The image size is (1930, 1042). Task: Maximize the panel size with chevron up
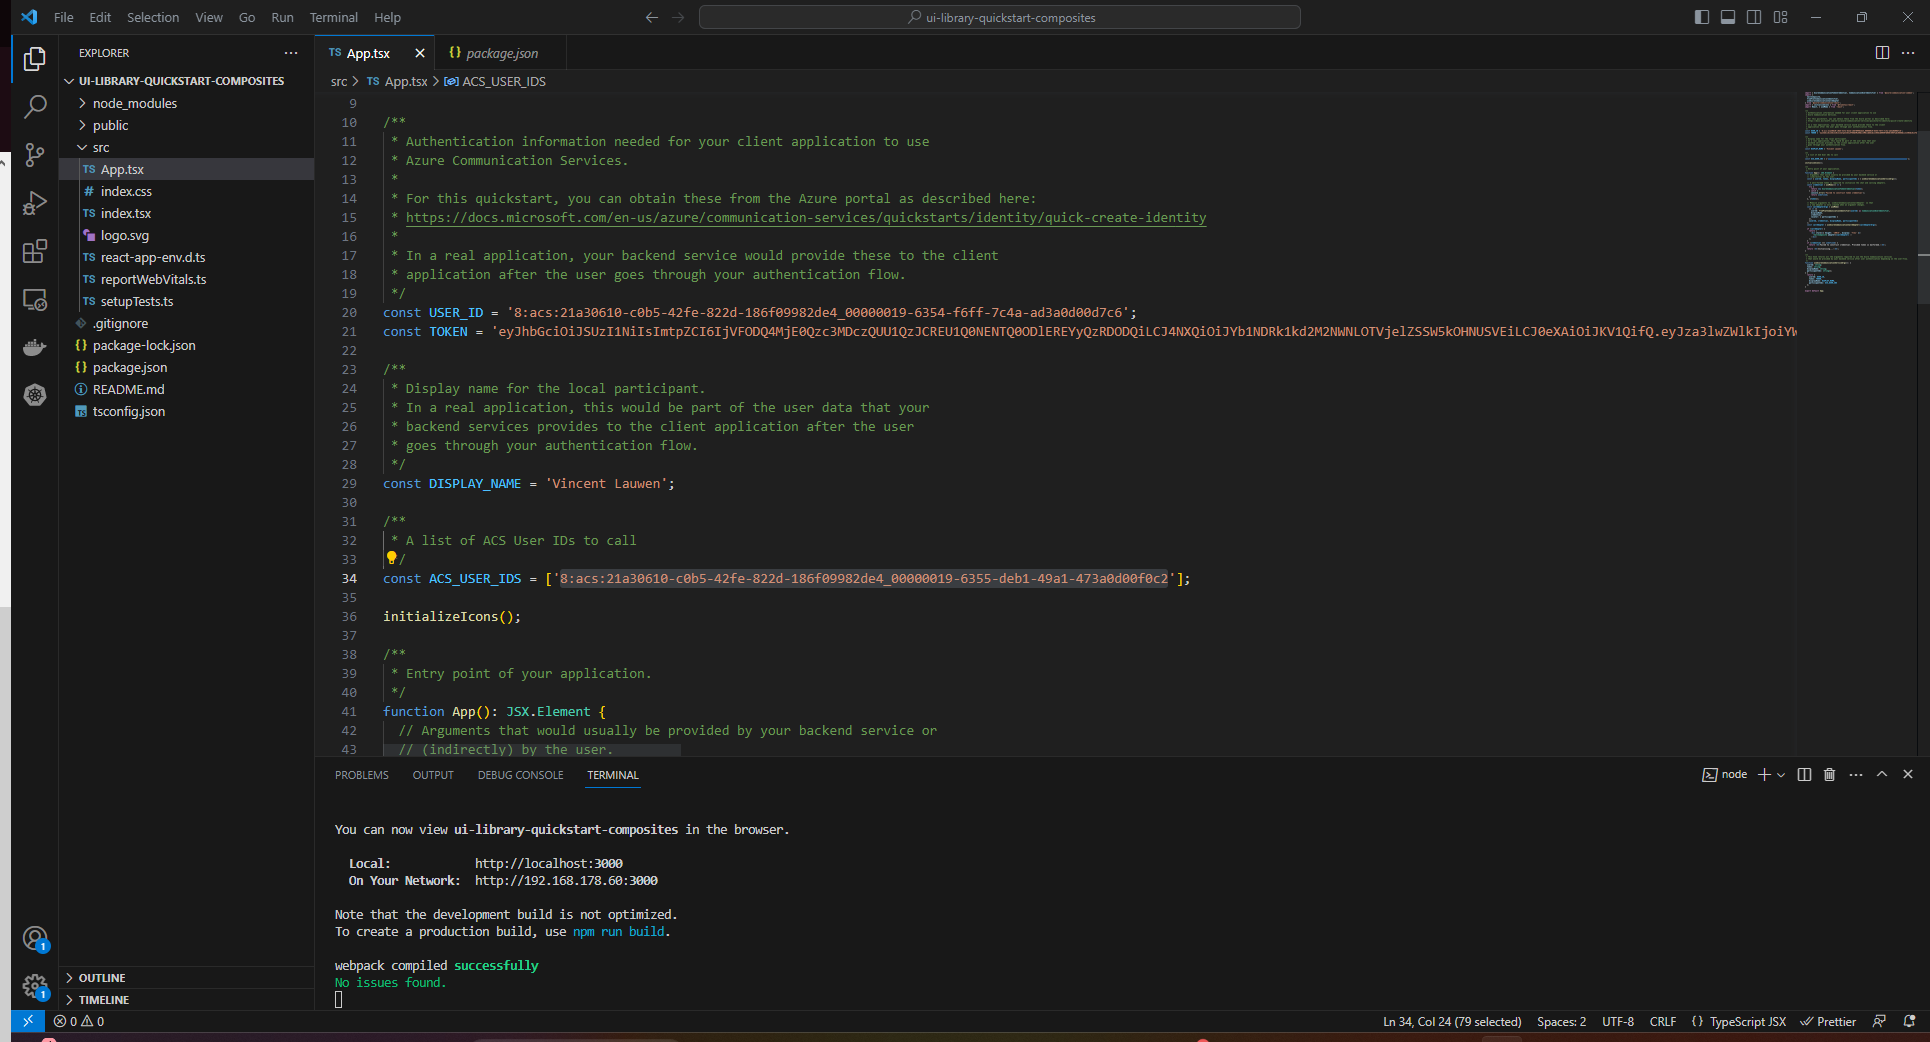click(x=1882, y=775)
